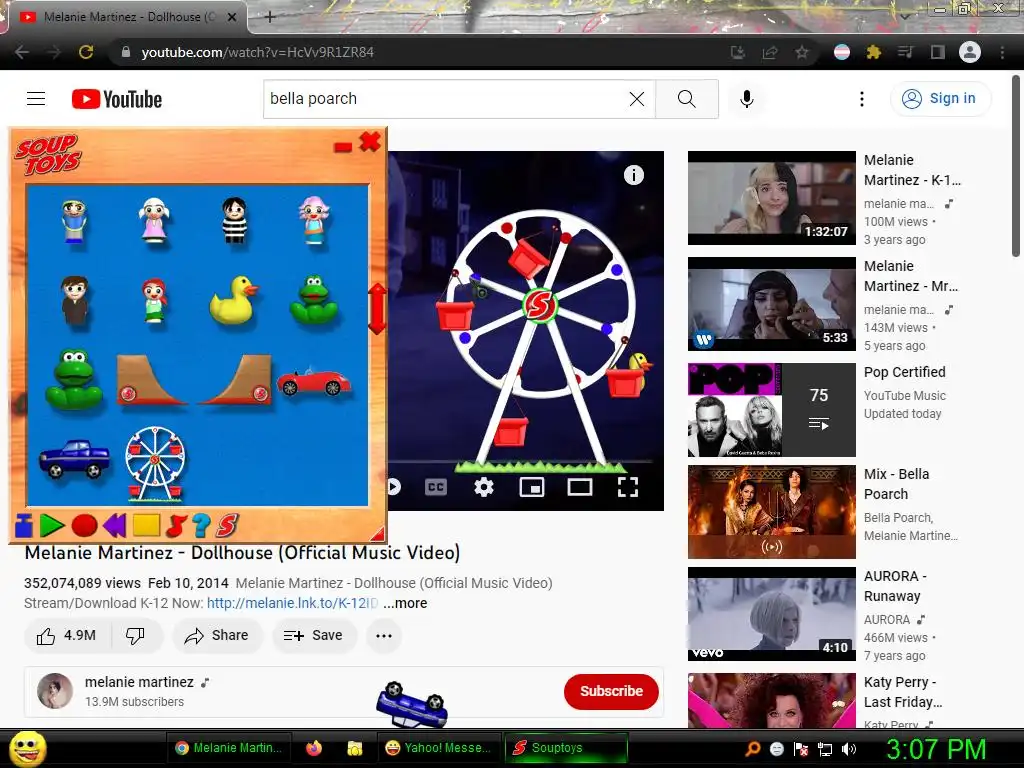Click the red music note icon in Soup Toys
This screenshot has height=768, width=1024.
point(176,525)
